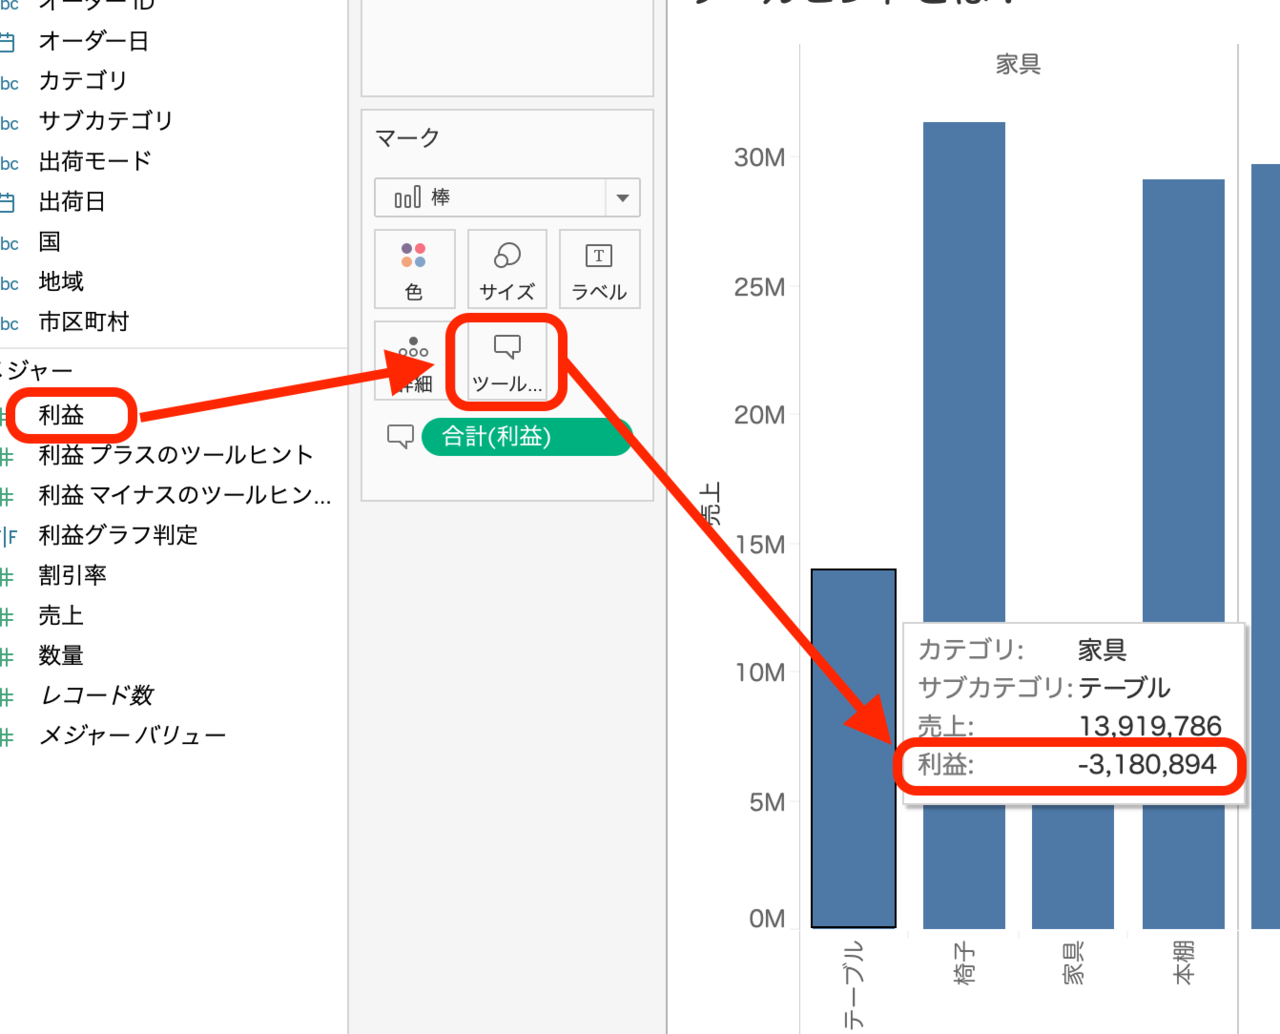This screenshot has height=1034, width=1280.
Task: Open the Label (ラベル) mark card
Action: pyautogui.click(x=599, y=268)
